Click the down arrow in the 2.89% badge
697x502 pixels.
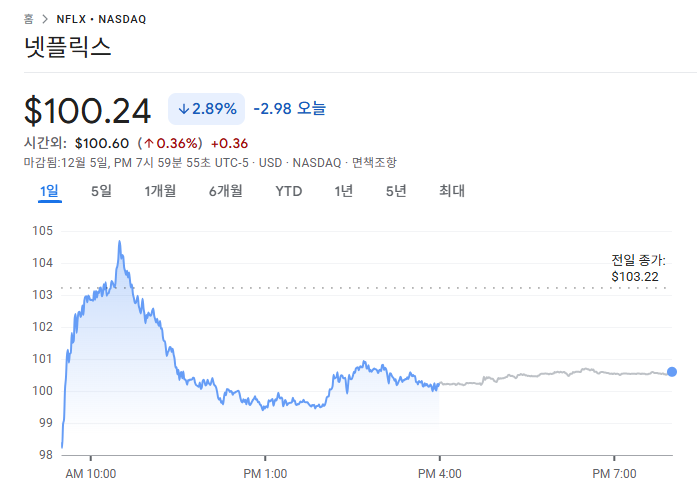pyautogui.click(x=184, y=109)
